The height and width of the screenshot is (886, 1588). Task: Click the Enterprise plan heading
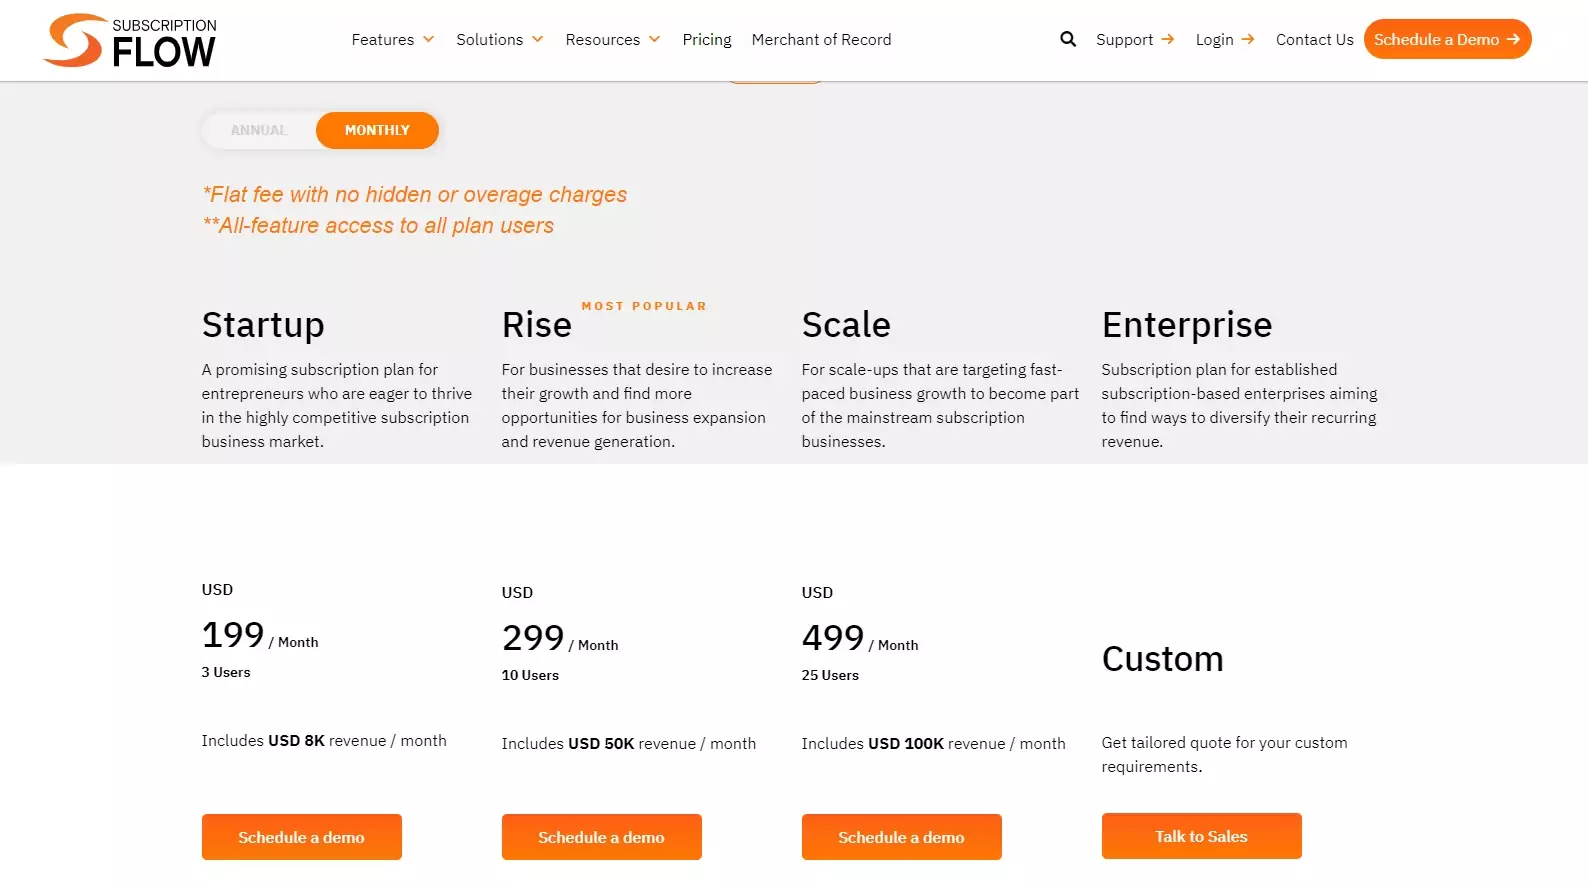pyautogui.click(x=1186, y=325)
